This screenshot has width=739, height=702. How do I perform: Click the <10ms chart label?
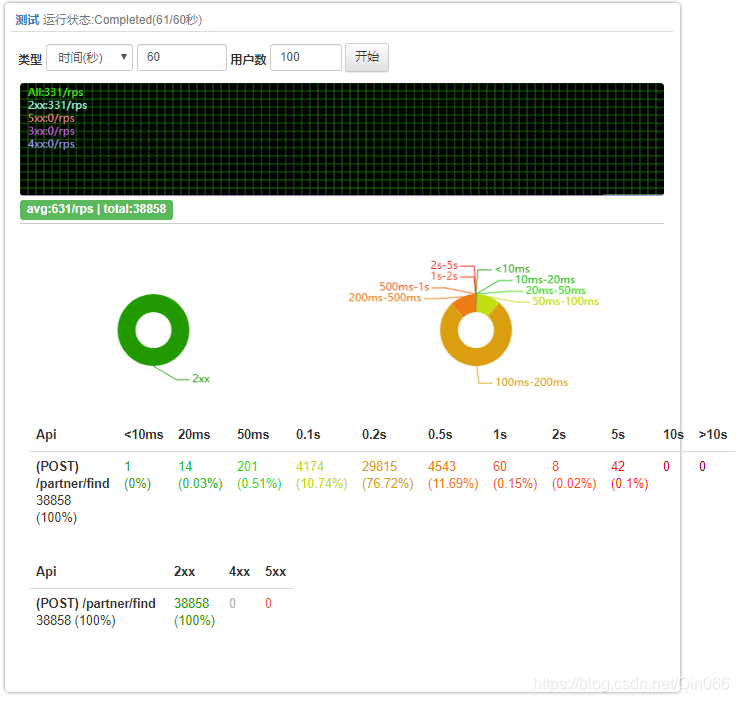point(512,269)
